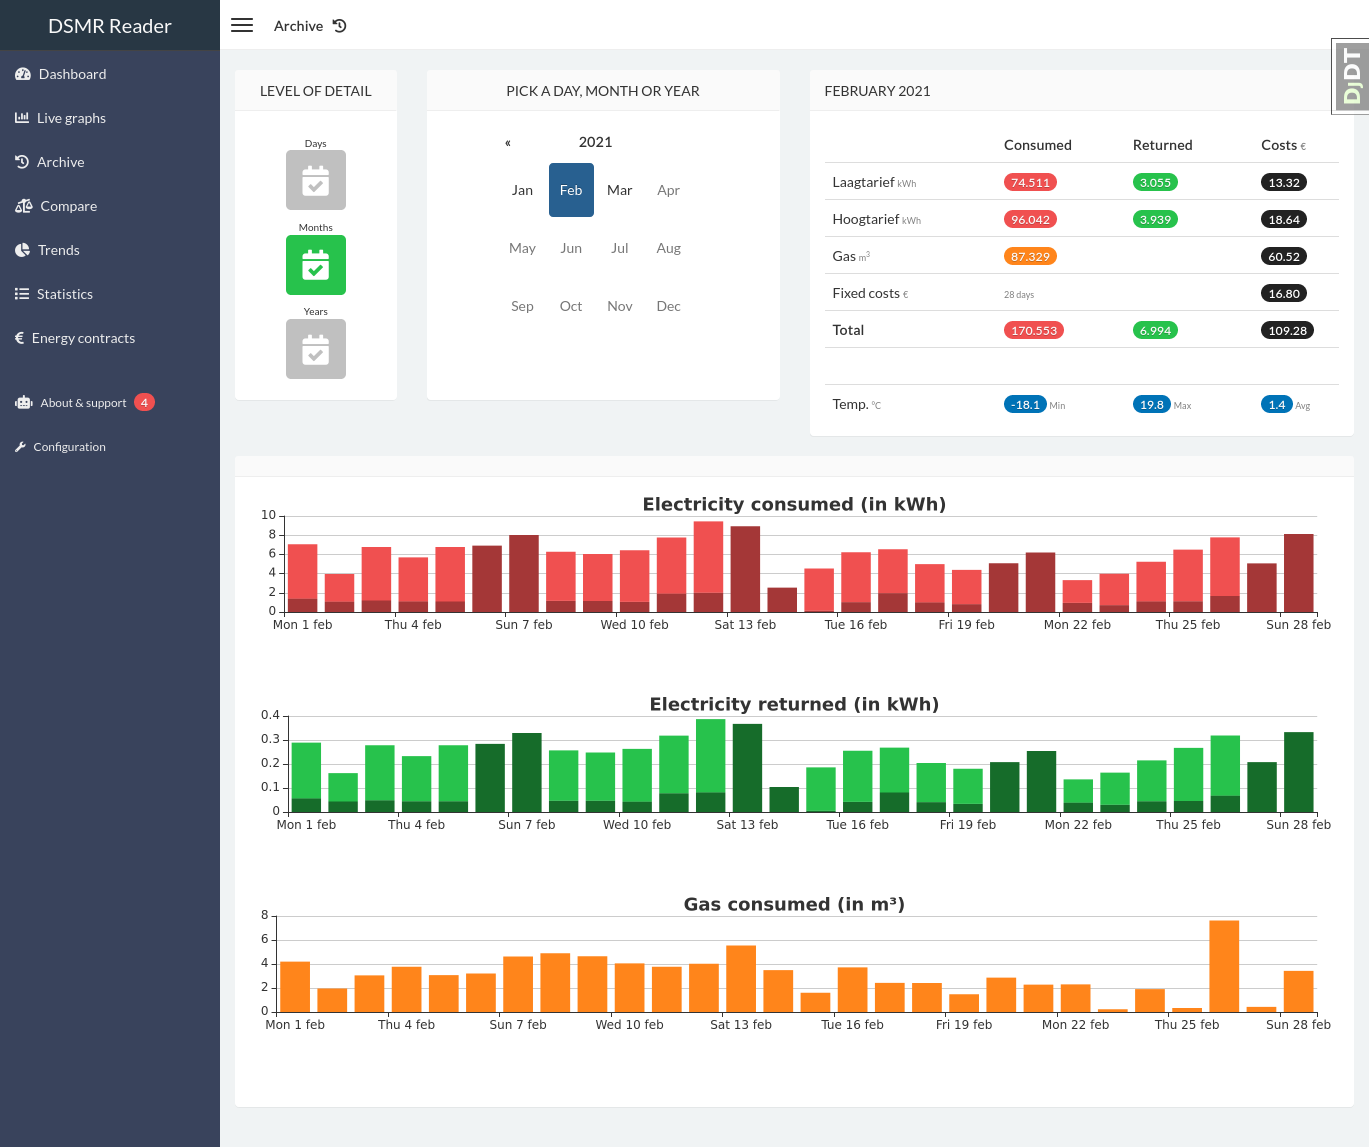This screenshot has width=1369, height=1147.
Task: Click Hoogtarief returned value 3.939
Action: point(1155,219)
